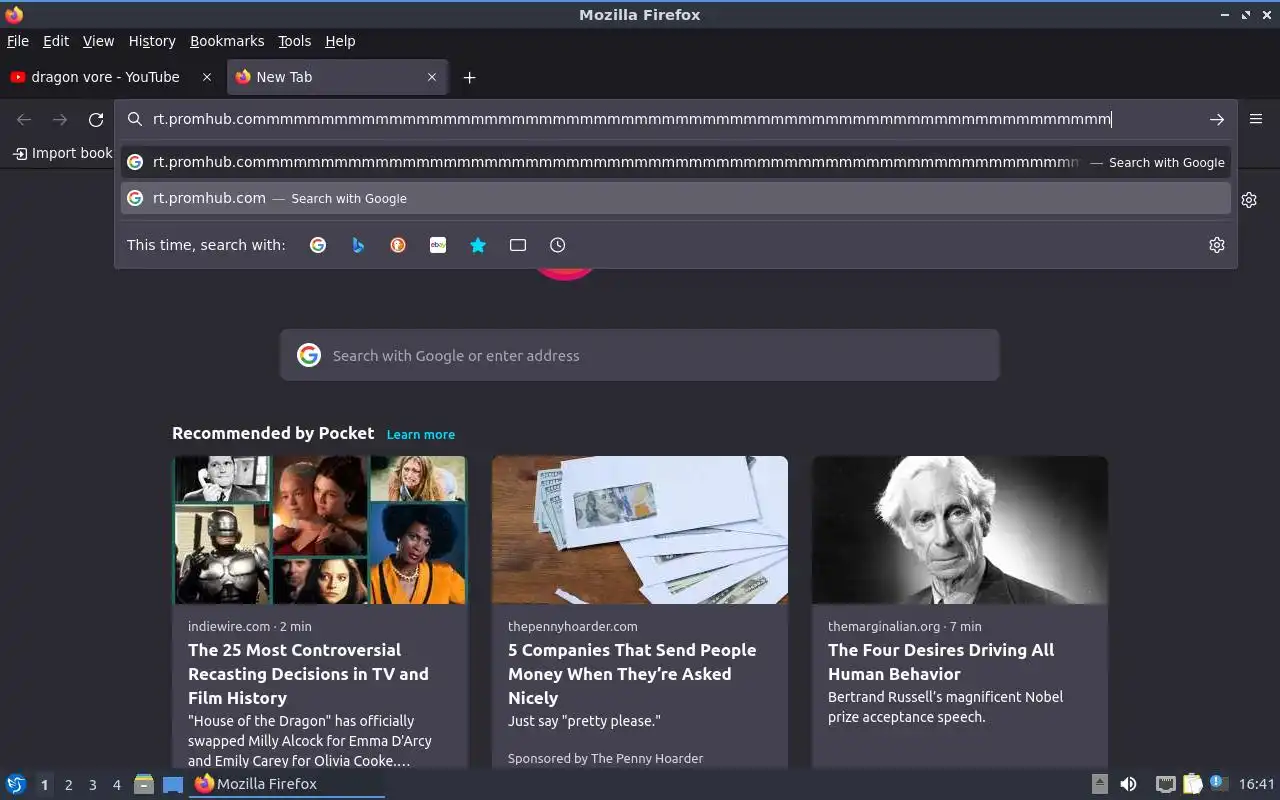Screen dimensions: 1280x800
Task: Click the search magnifier in address bar
Action: [x=135, y=120]
